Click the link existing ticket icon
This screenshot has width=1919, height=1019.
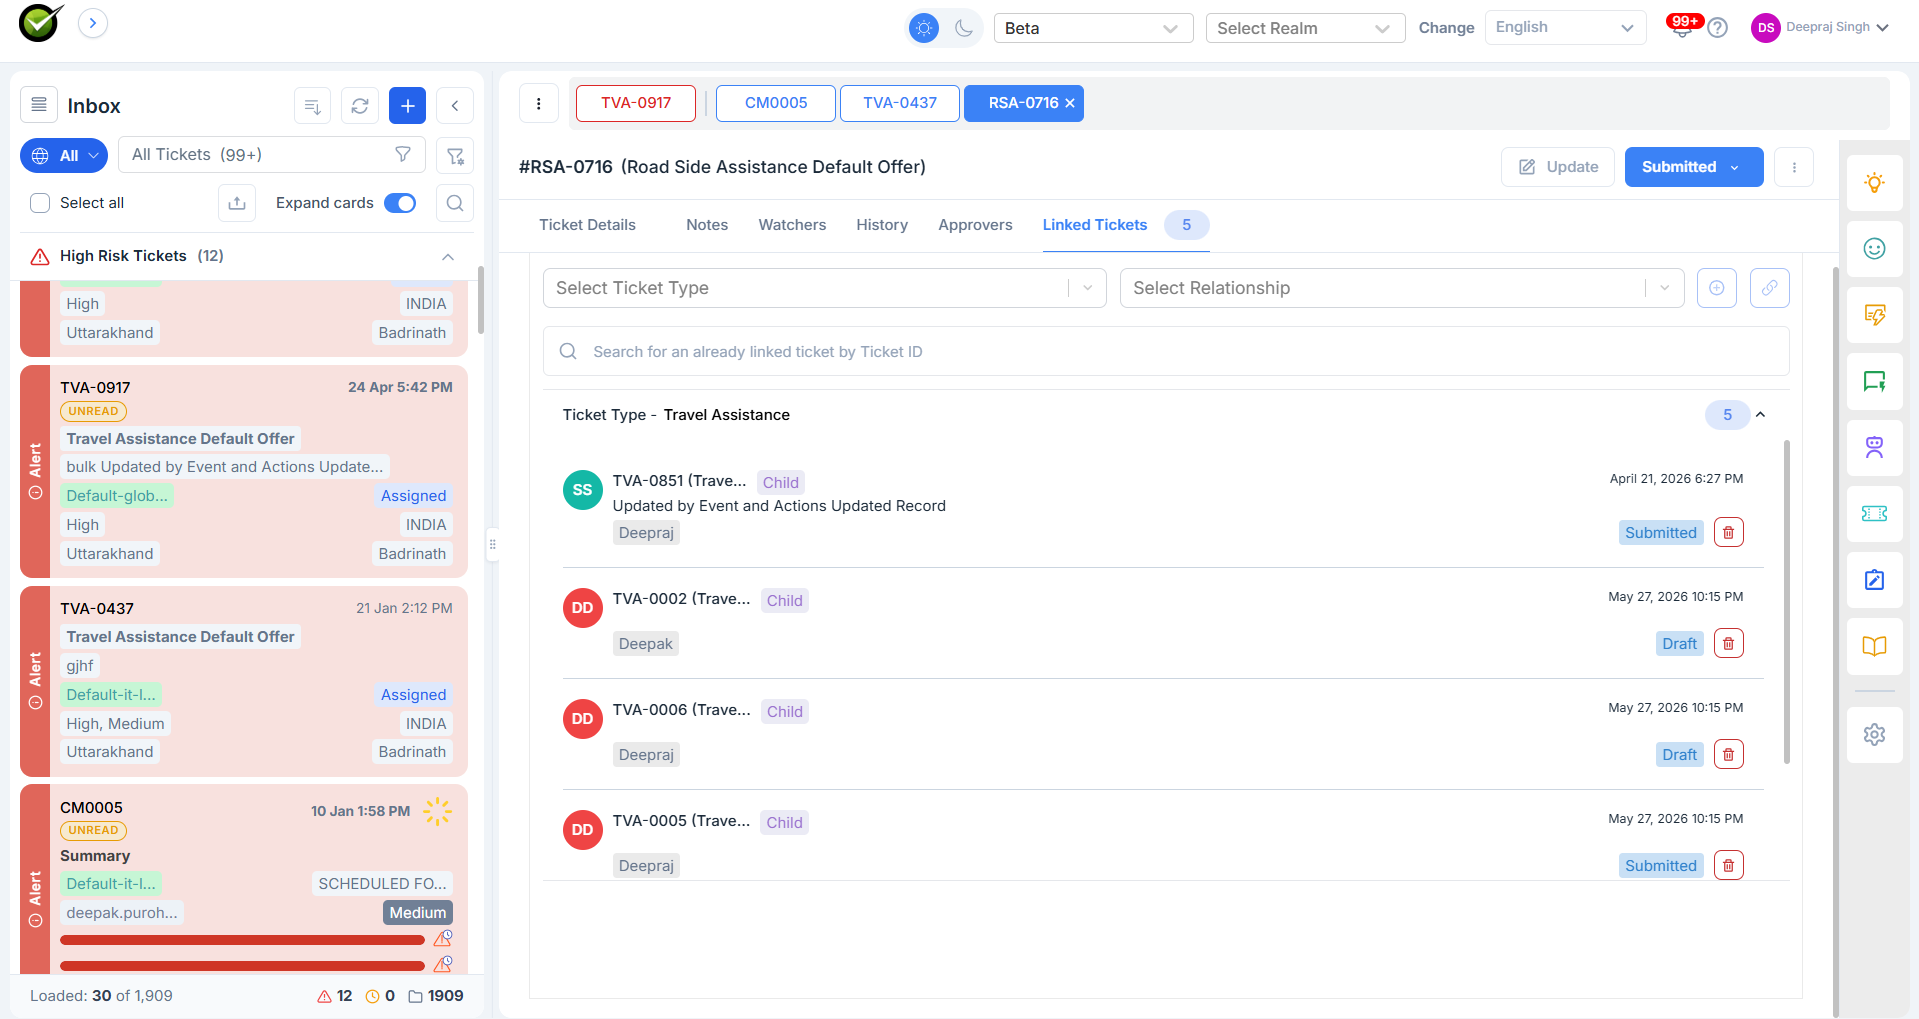pyautogui.click(x=1770, y=288)
